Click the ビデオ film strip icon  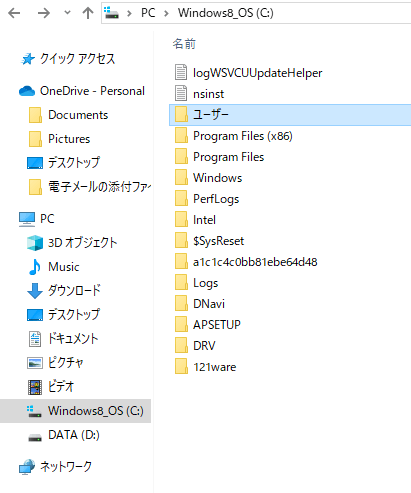pos(35,387)
